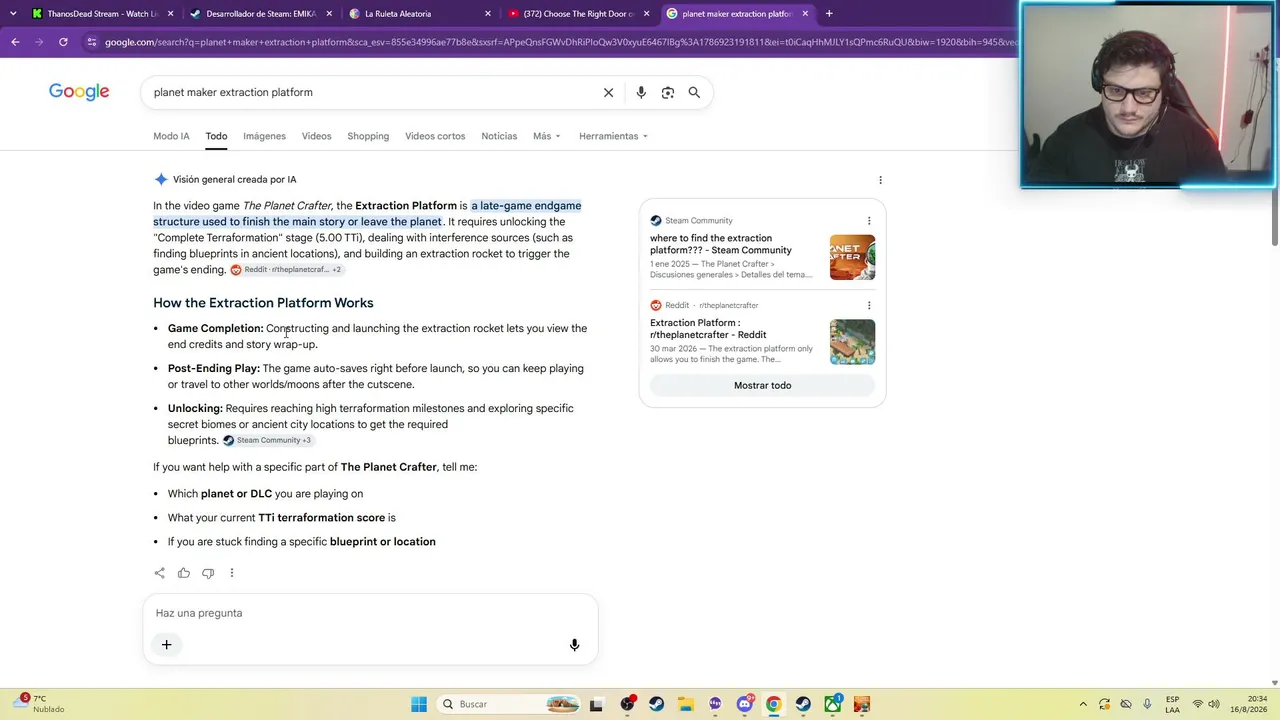Close the La Ruleta Aleatoria tab
Screen dimensions: 1280x720
pos(488,14)
